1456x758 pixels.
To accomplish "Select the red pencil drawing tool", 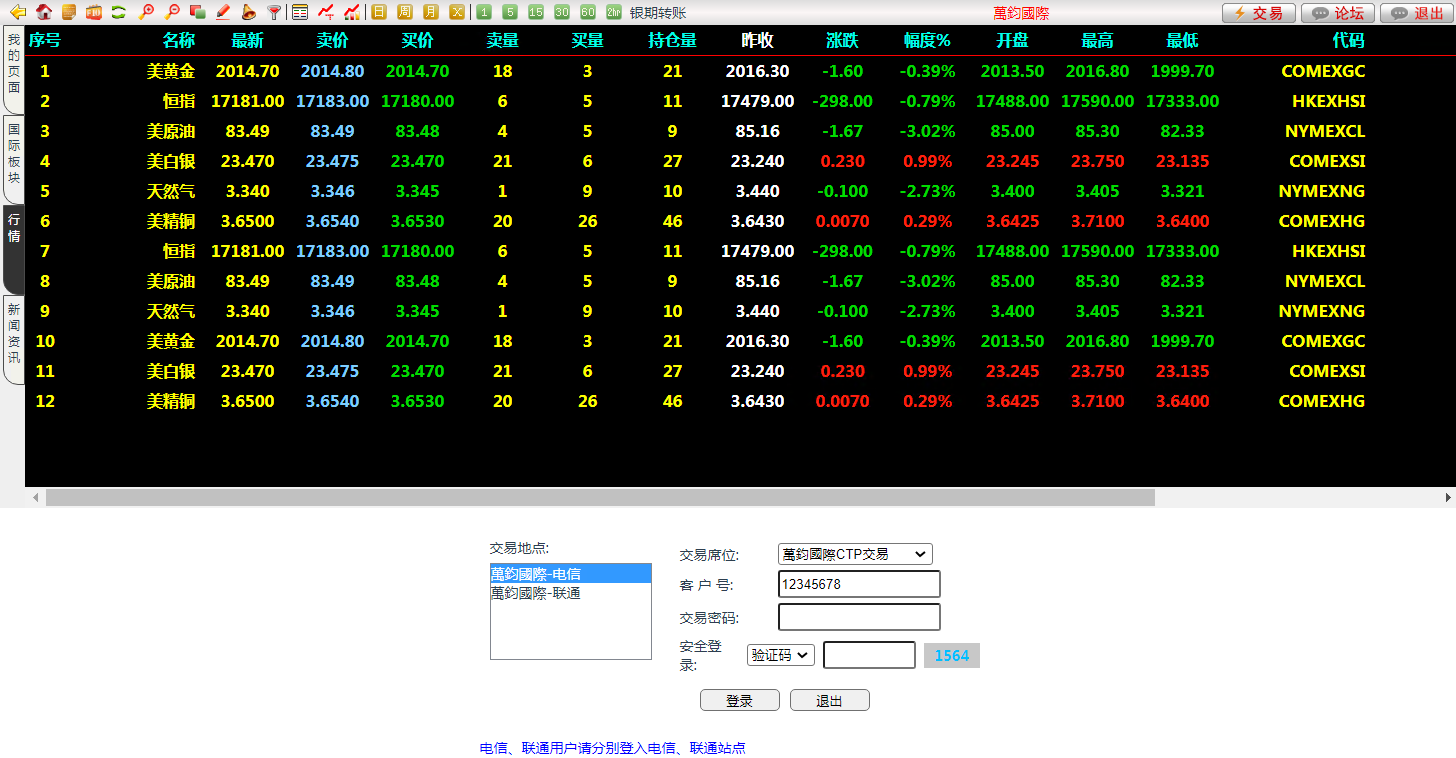I will point(223,12).
